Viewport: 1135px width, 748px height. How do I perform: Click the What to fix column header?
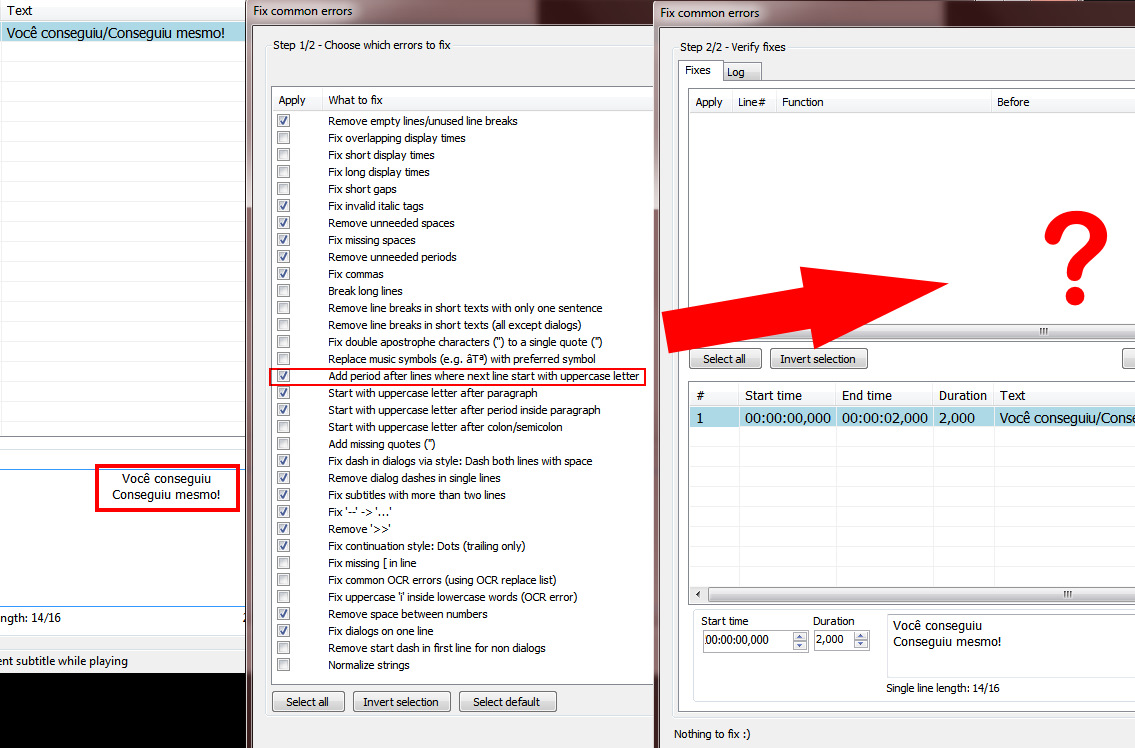486,100
